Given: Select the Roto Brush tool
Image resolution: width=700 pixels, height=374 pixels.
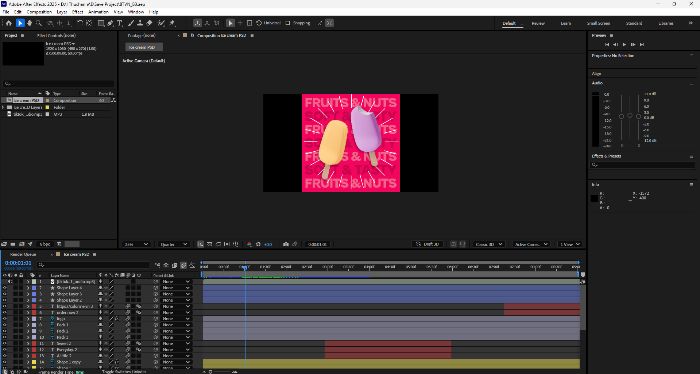Looking at the screenshot, I should (x=162, y=23).
